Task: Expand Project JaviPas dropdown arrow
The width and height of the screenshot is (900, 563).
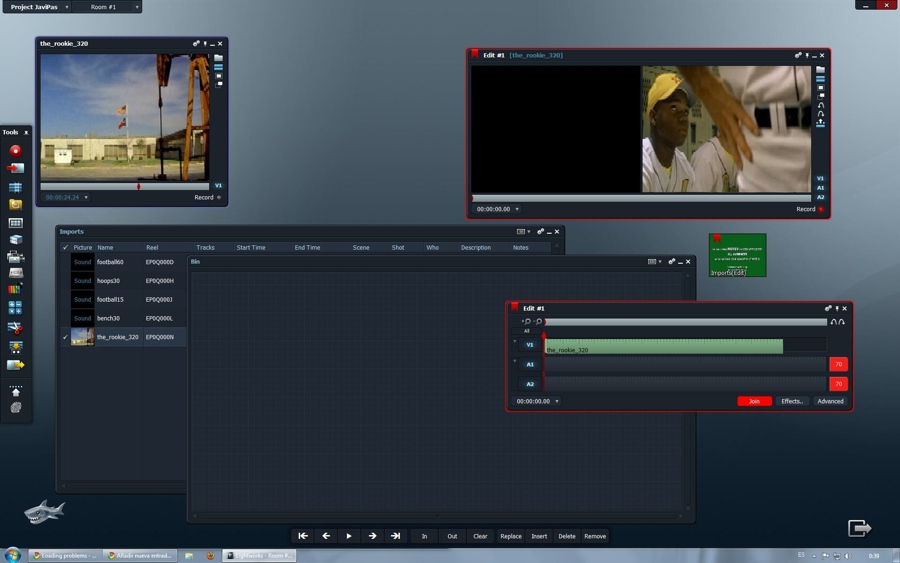Action: 67,7
